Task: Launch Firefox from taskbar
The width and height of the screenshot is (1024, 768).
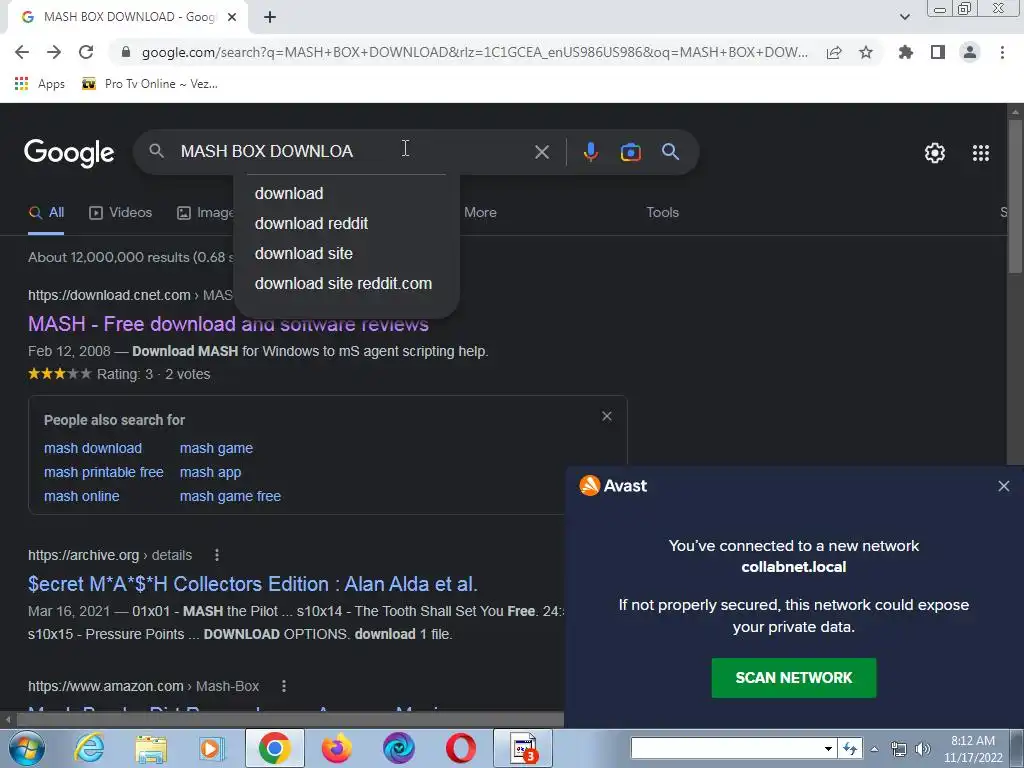Action: pyautogui.click(x=336, y=748)
